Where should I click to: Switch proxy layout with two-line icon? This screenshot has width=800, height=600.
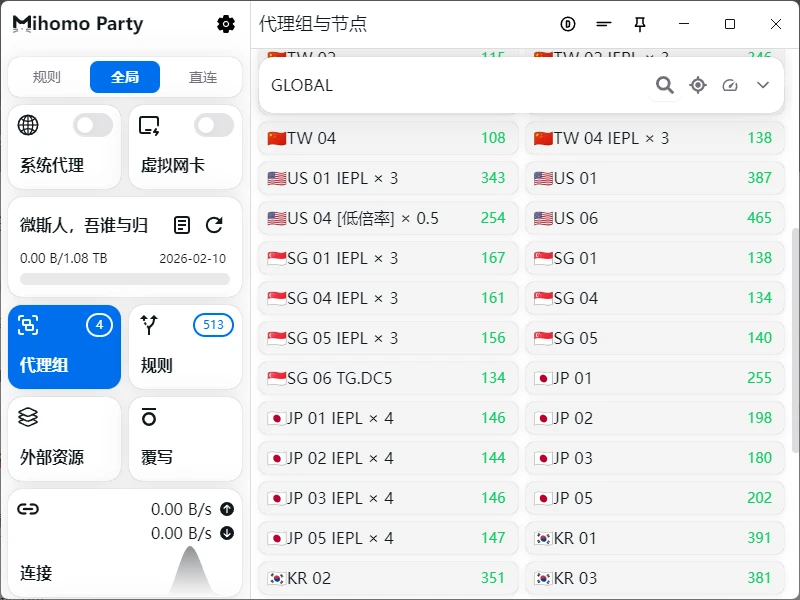click(x=604, y=24)
